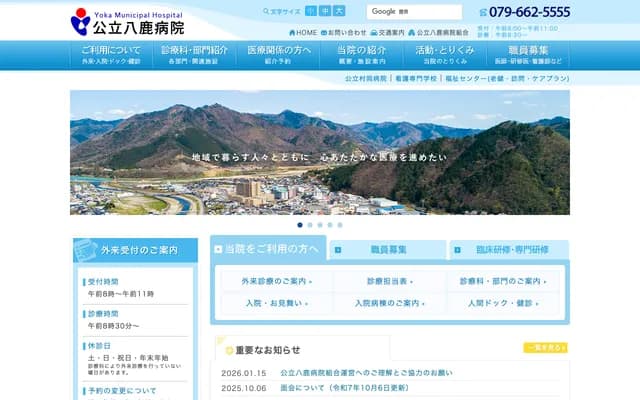The image size is (640, 400).
Task: Click 休診日 heading in sidebar
Action: point(99,346)
